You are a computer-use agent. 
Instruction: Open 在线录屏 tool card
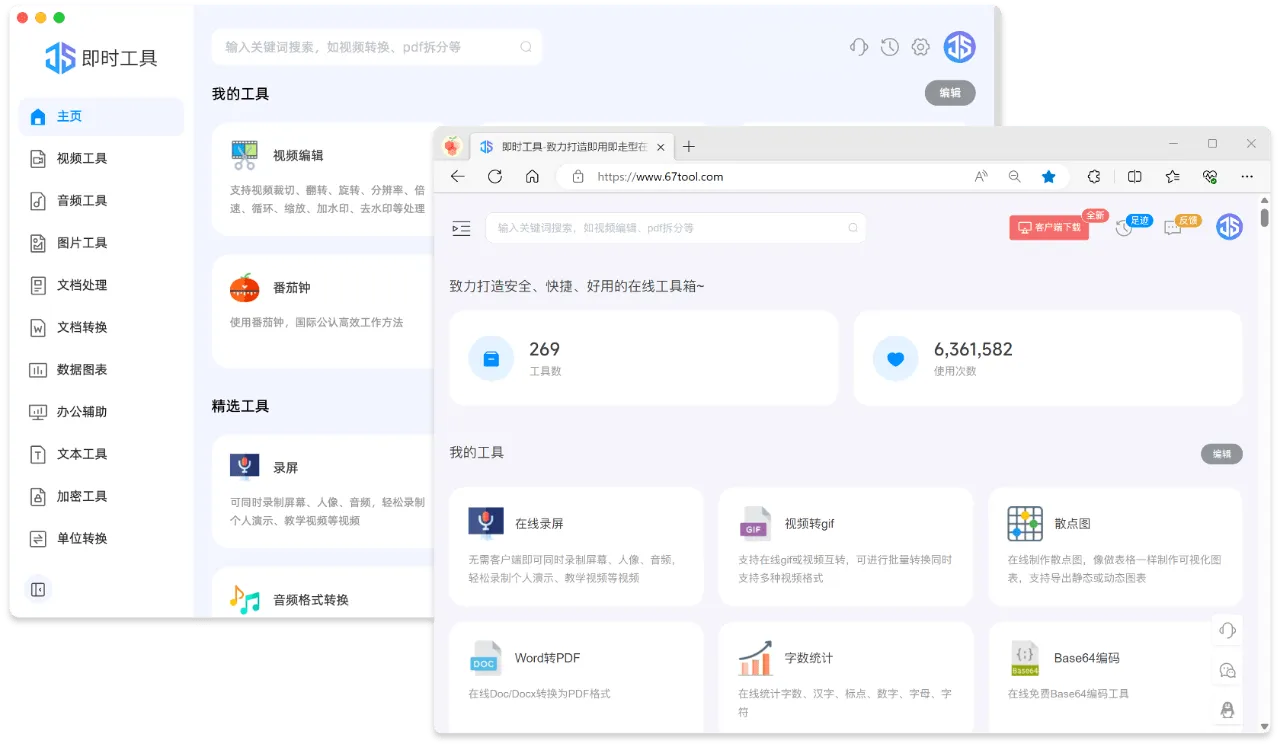[576, 547]
